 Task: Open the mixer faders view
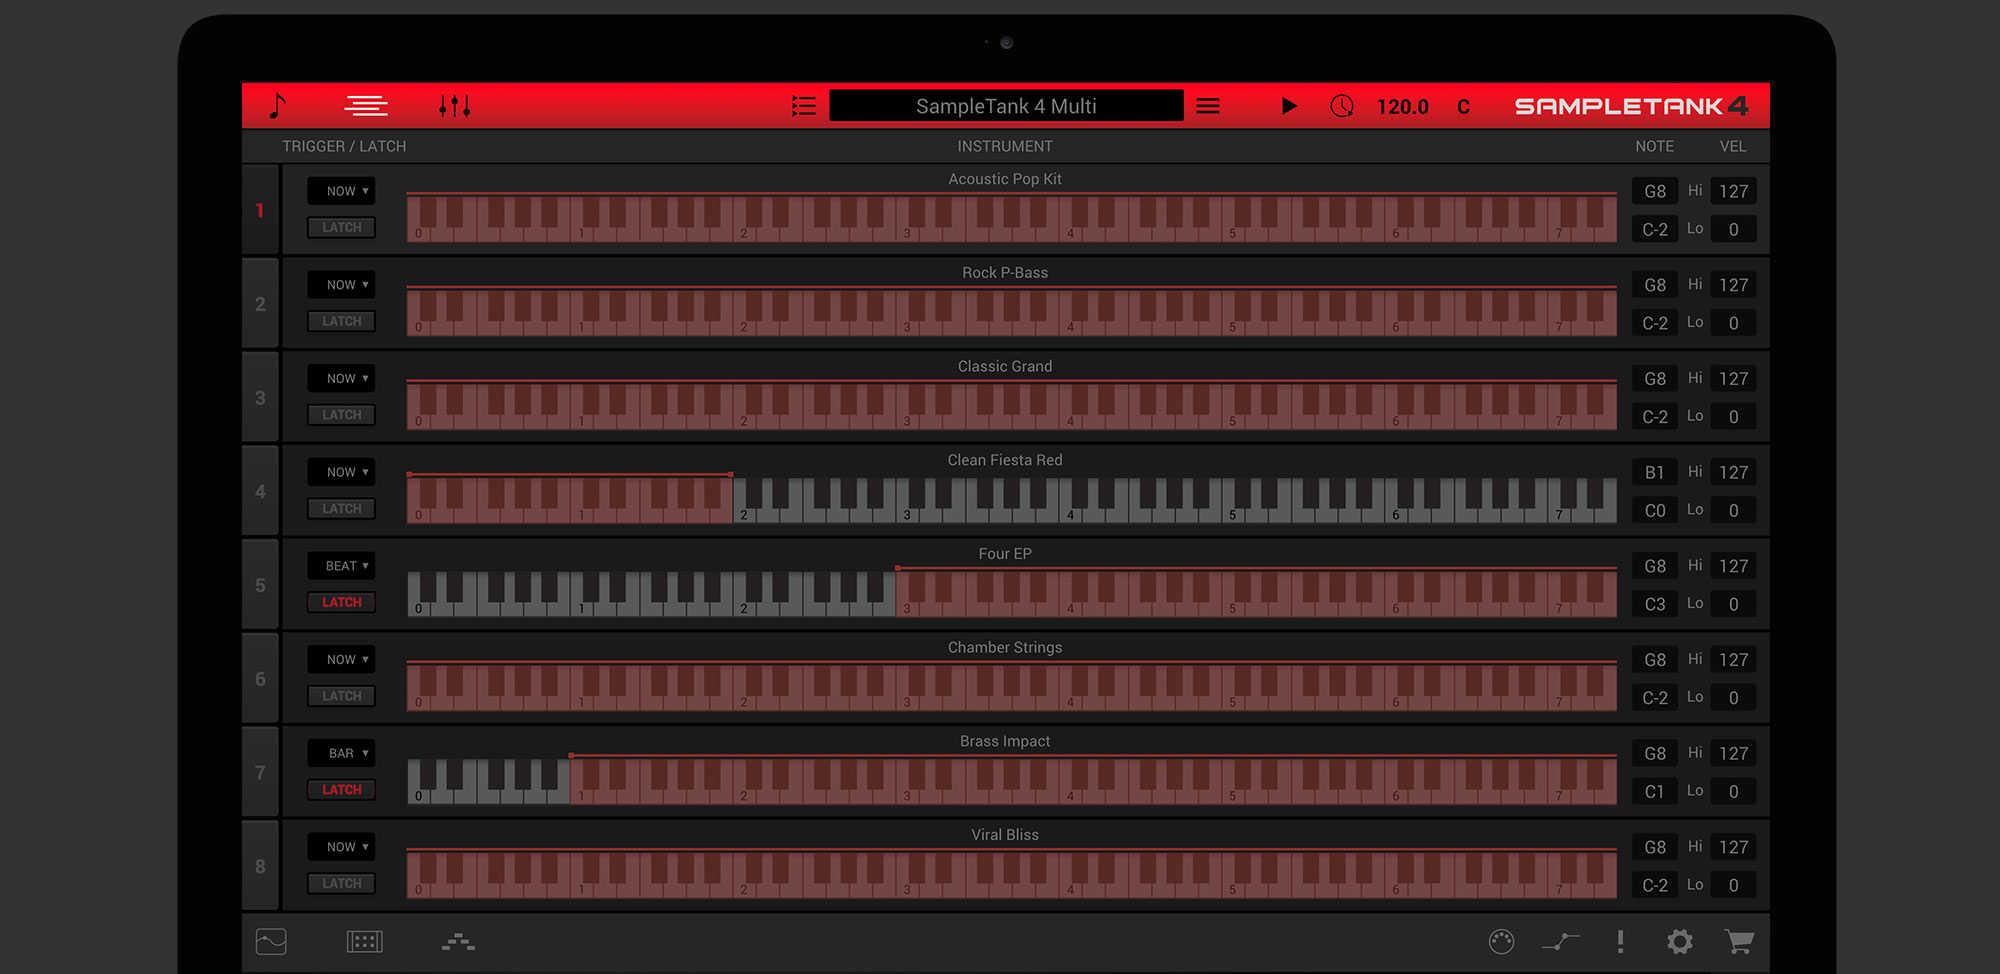[x=455, y=105]
